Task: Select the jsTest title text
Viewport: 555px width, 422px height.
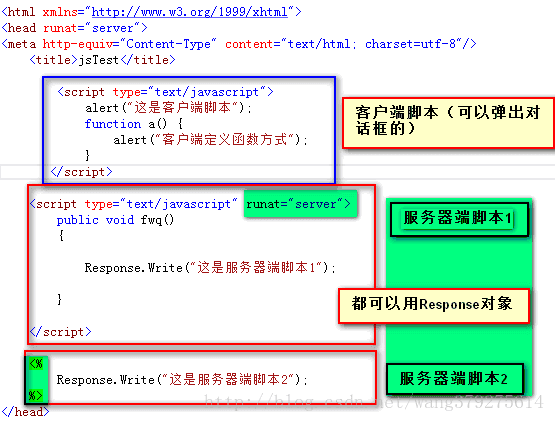Action: [x=98, y=60]
